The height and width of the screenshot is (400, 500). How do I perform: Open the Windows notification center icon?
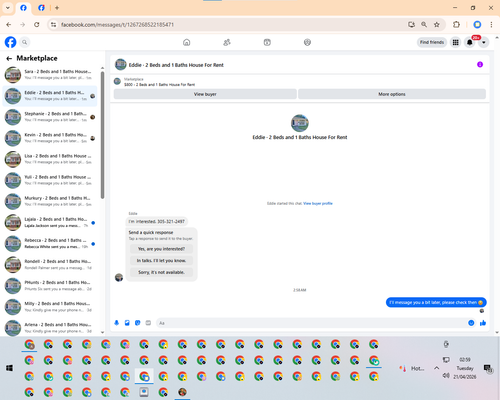pyautogui.click(x=488, y=368)
